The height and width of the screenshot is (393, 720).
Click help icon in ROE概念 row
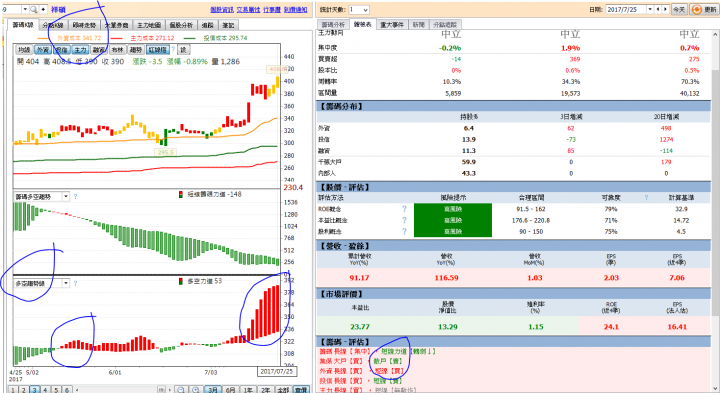(404, 209)
